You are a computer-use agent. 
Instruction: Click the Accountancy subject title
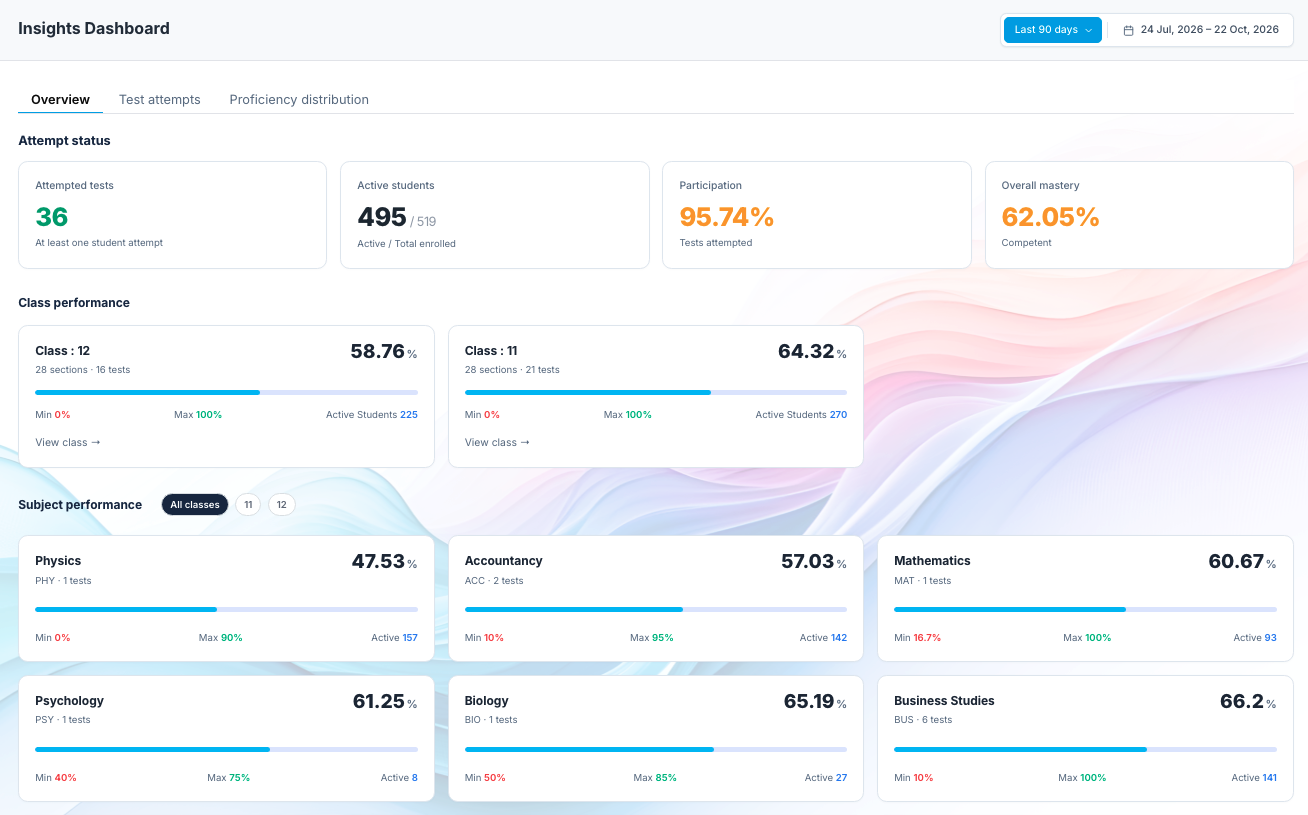504,561
